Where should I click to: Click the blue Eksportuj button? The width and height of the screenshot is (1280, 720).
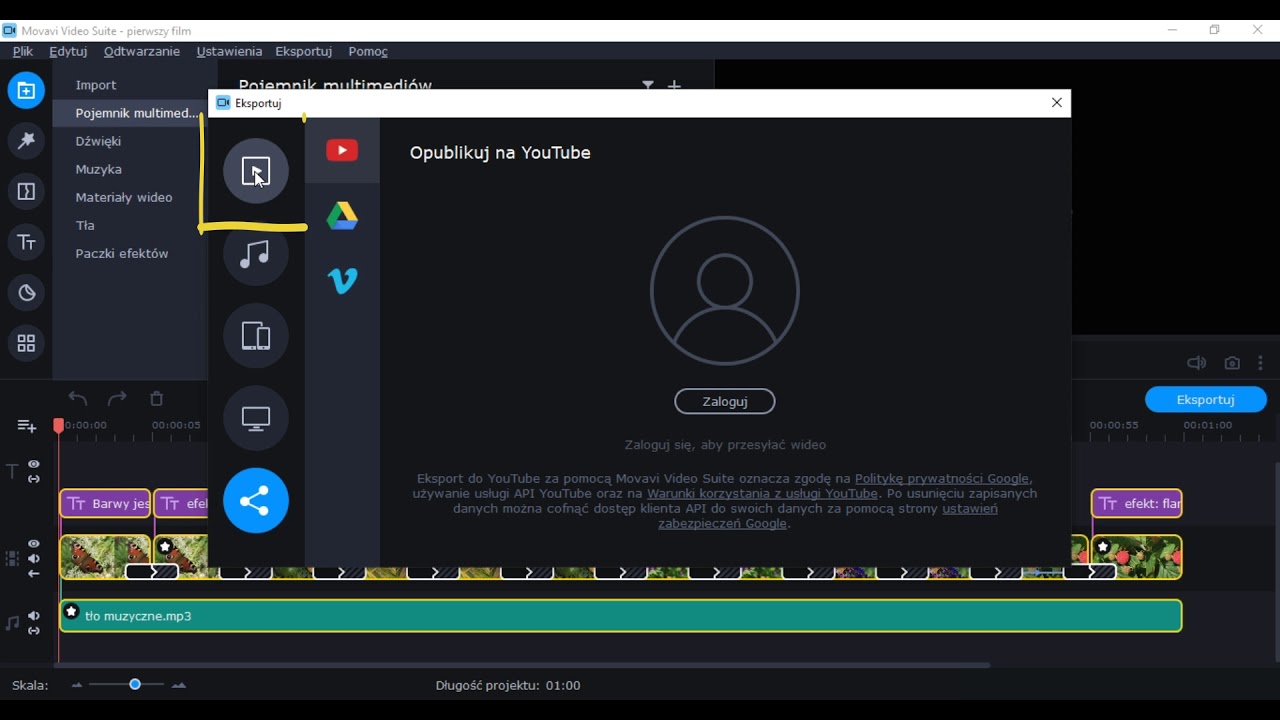1205,399
